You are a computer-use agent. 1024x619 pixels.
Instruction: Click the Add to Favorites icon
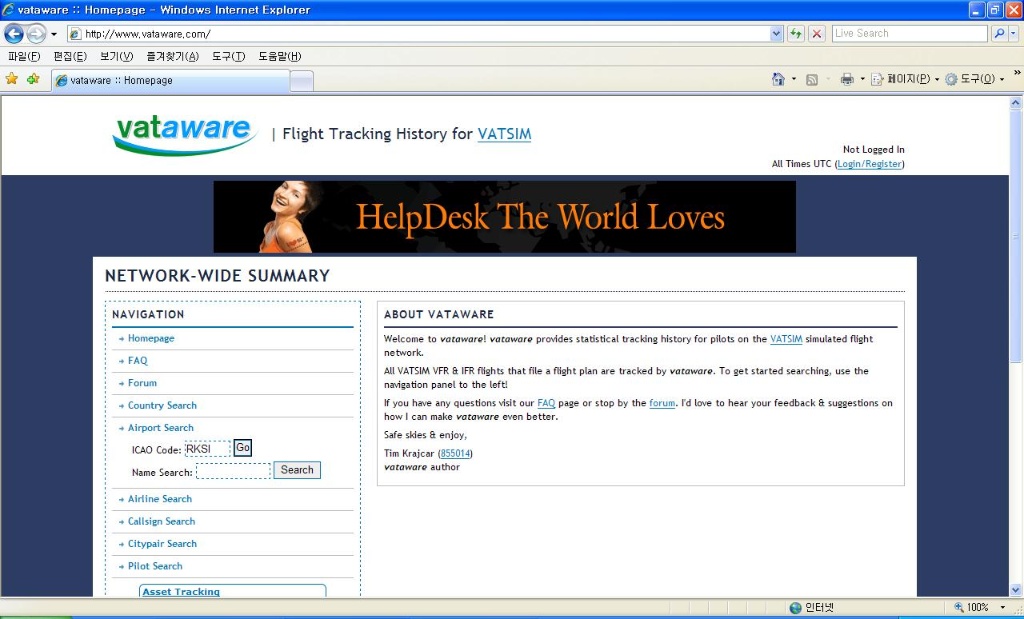coord(33,79)
